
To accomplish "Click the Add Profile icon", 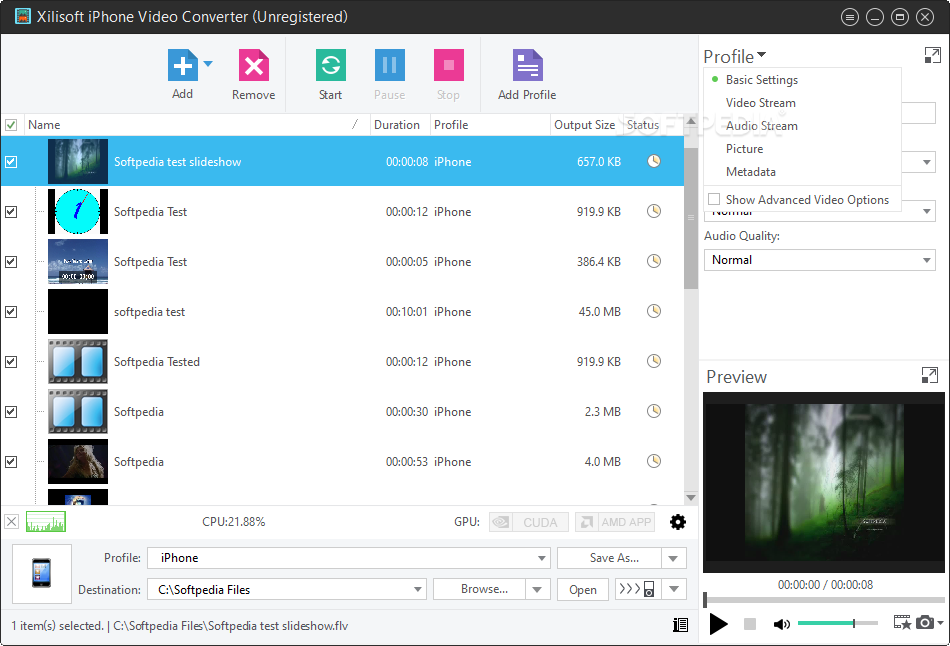I will [x=527, y=65].
